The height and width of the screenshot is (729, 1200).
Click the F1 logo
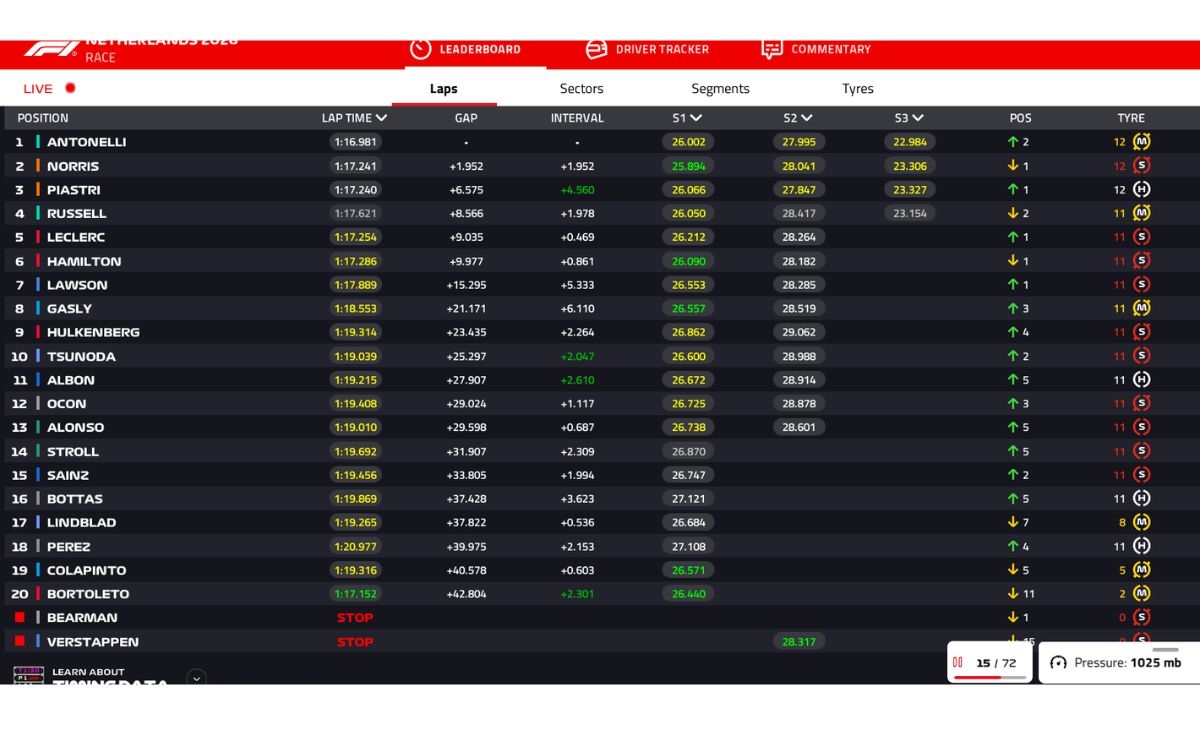coord(50,49)
